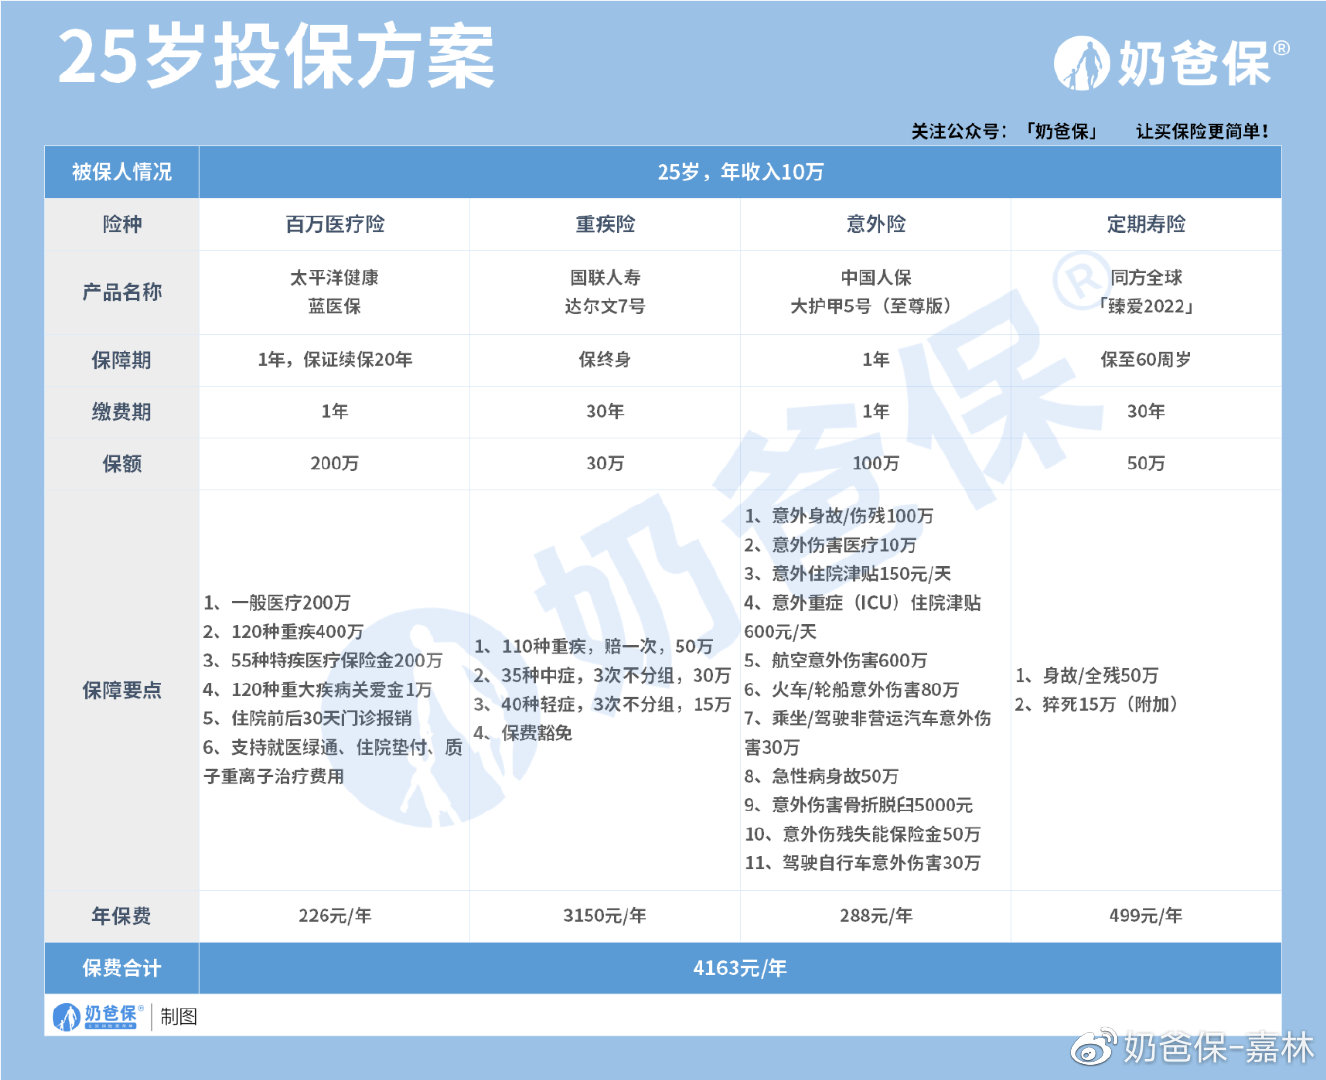Image resolution: width=1326 pixels, height=1080 pixels.
Task: Select the 保终身 cell
Action: click(x=605, y=360)
